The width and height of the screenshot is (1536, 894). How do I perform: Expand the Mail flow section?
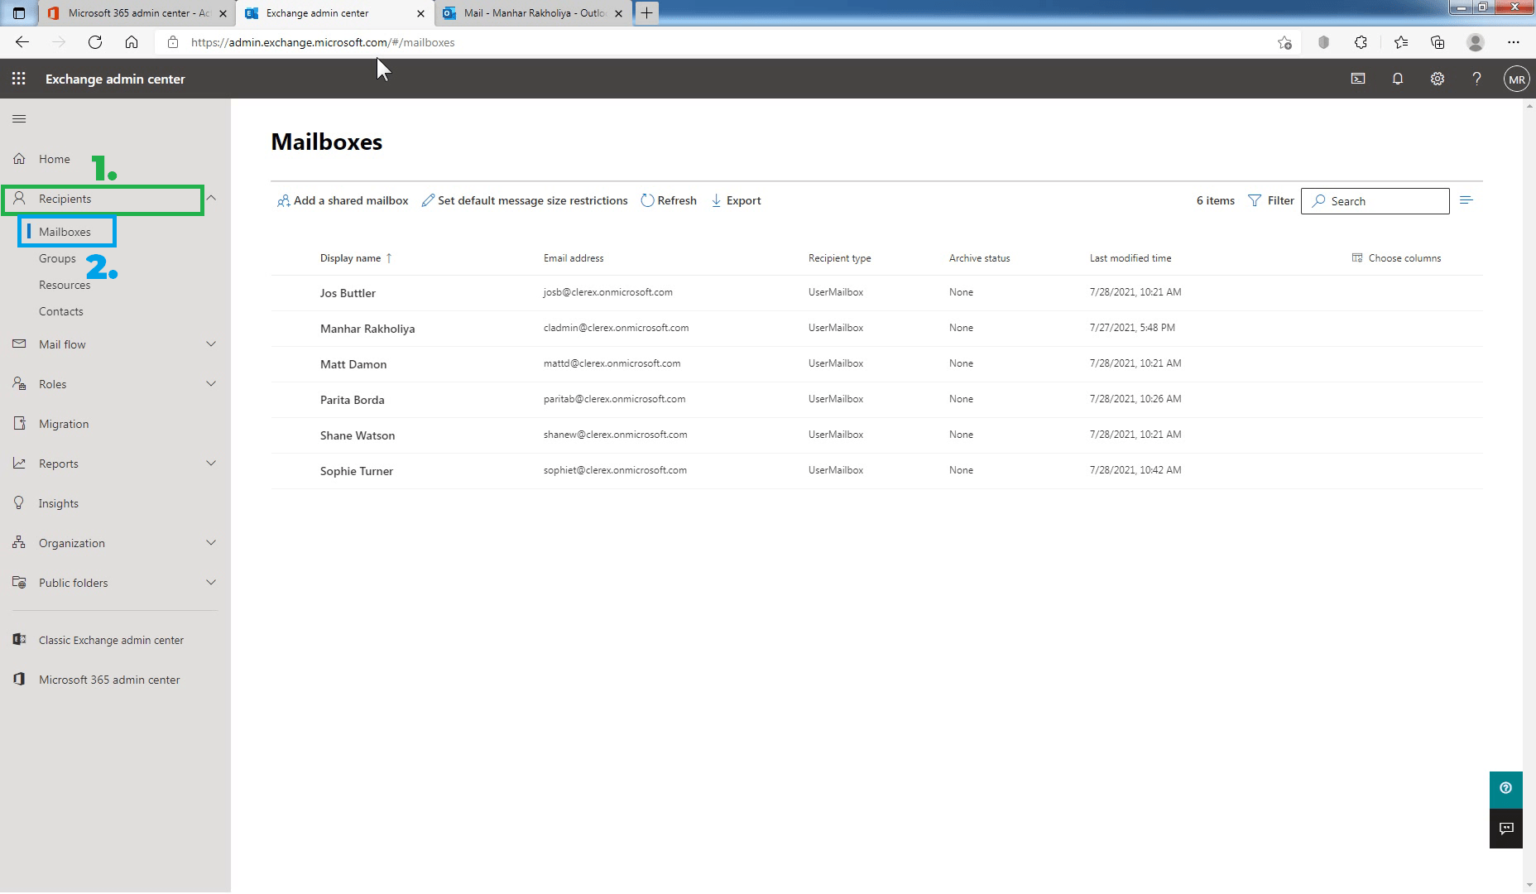tap(211, 344)
